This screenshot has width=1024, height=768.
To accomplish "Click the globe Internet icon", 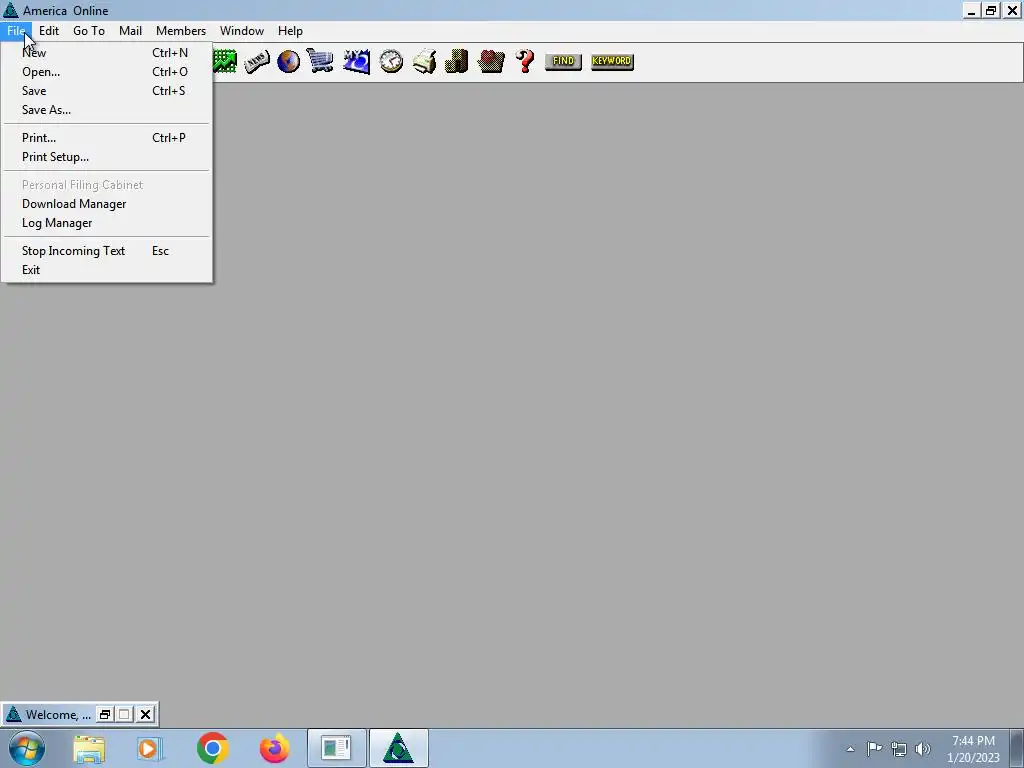I will tap(288, 61).
